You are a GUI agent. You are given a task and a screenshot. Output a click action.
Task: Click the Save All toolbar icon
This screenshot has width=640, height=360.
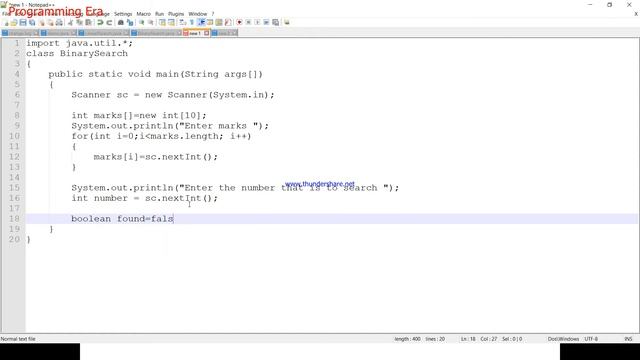point(32,22)
